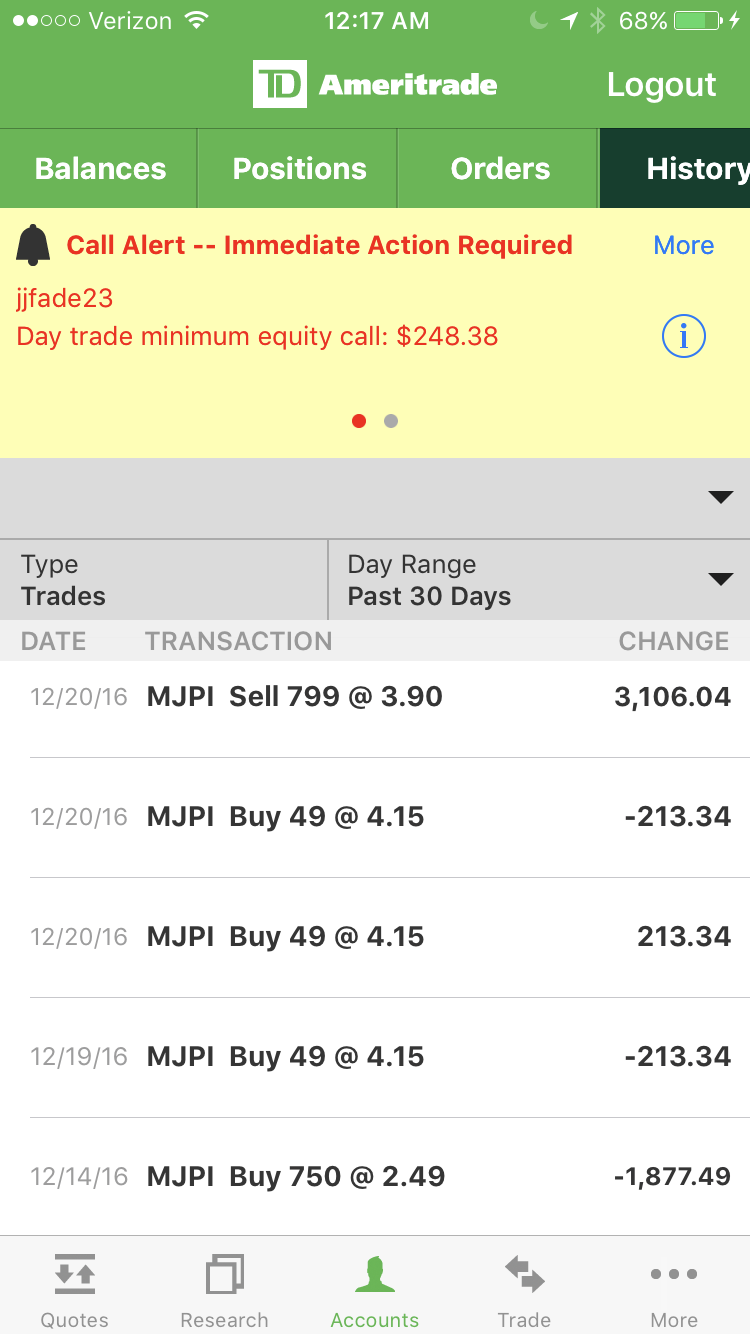
Task: Tap the call alert bell icon
Action: click(x=33, y=245)
